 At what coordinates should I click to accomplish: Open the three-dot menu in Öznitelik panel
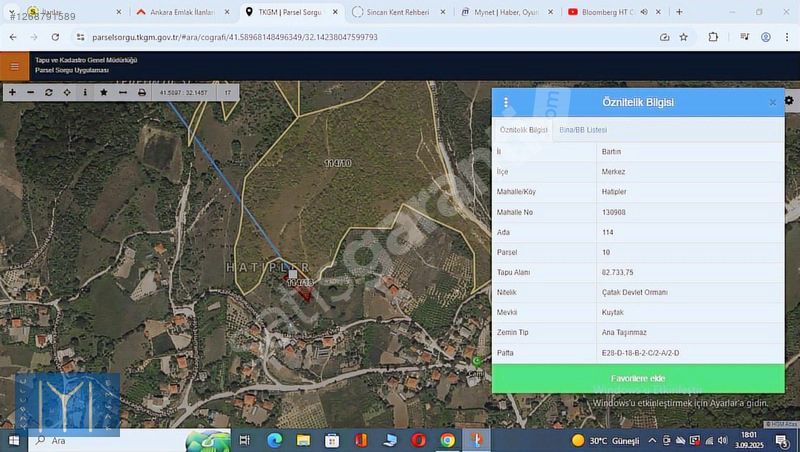(x=506, y=102)
